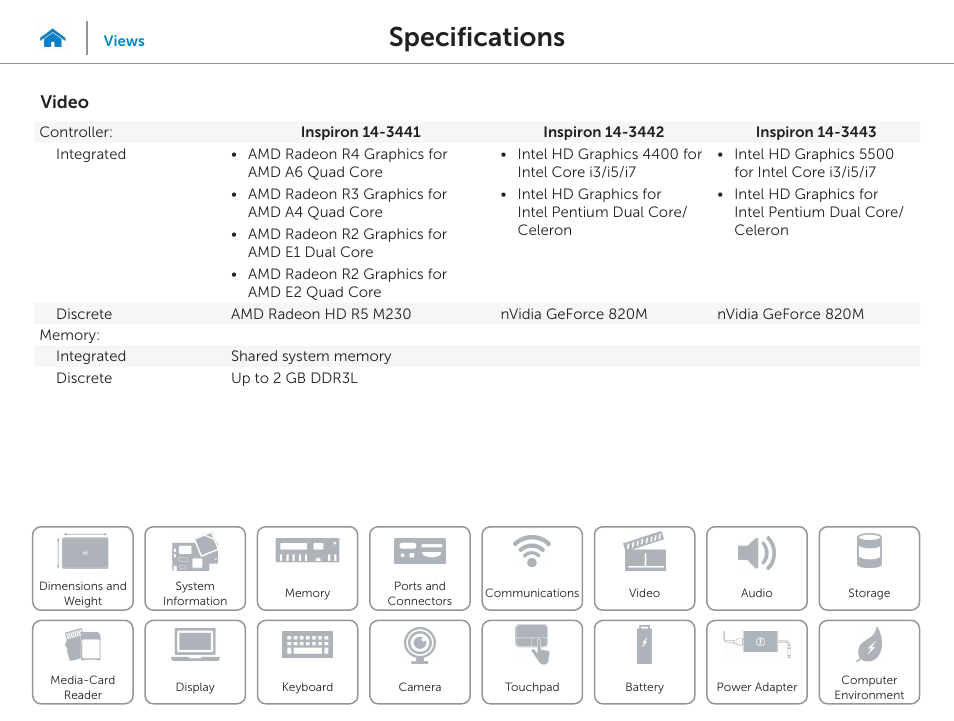Open the Touchpad specifications tile
The image size is (954, 721).
pos(532,662)
